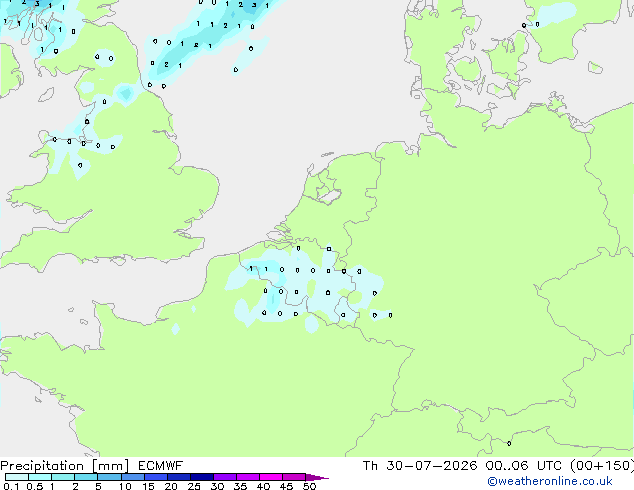Click the above-50 mm legend arrow tip
This screenshot has height=490, width=634.
[317, 477]
